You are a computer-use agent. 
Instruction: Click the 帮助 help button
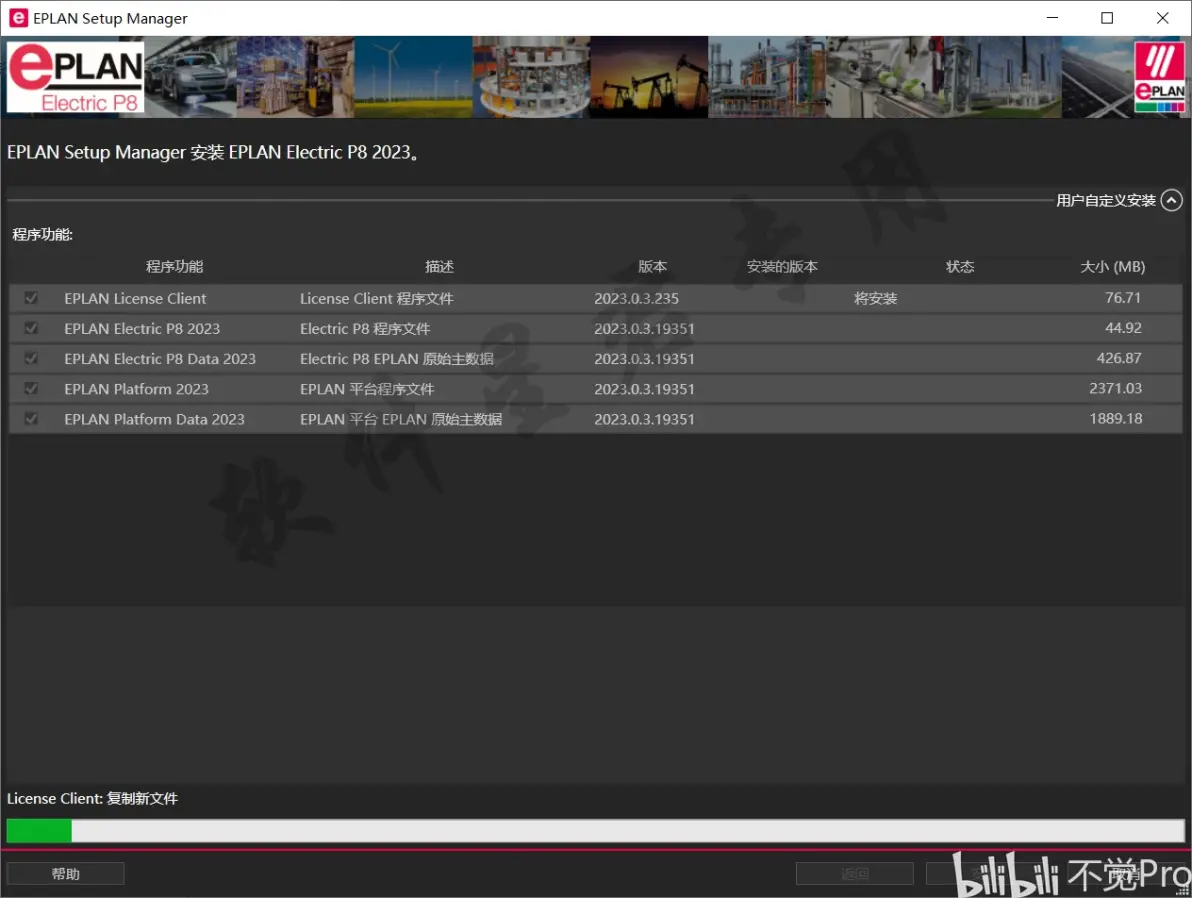(x=65, y=874)
